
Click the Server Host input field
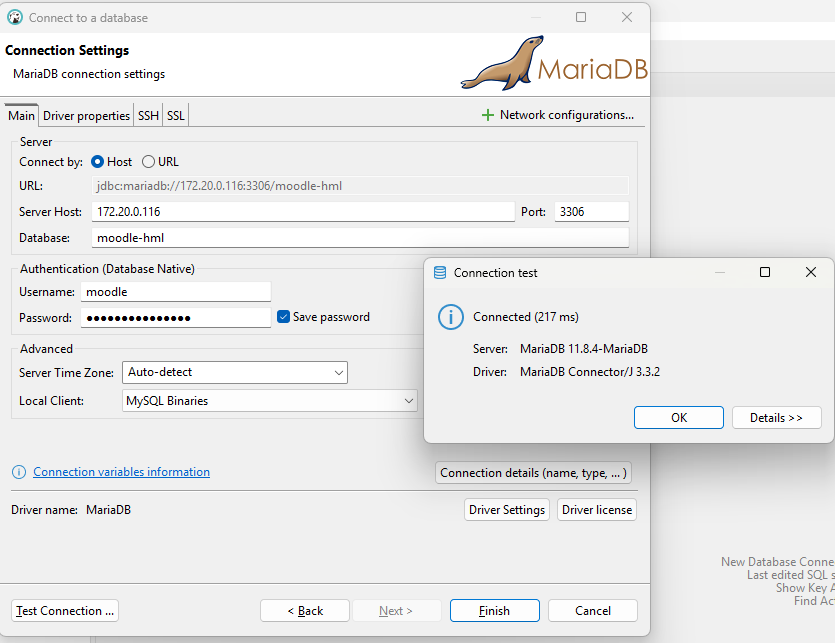pos(302,212)
